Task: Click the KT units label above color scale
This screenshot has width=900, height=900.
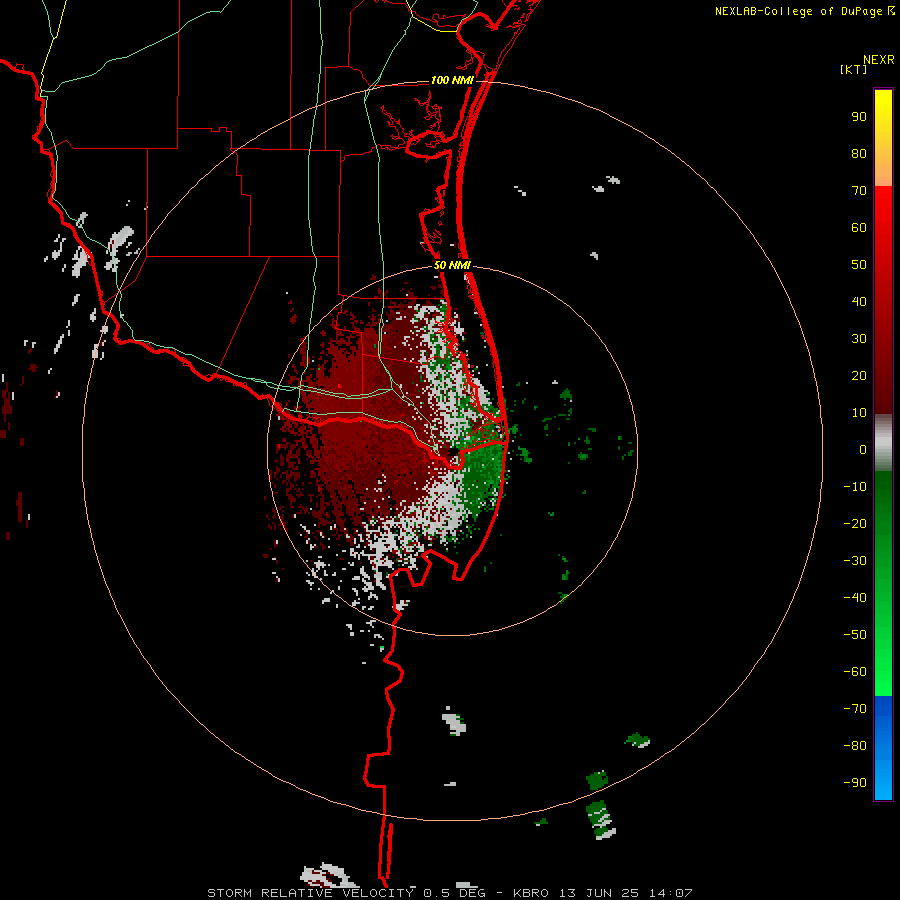Action: point(854,69)
